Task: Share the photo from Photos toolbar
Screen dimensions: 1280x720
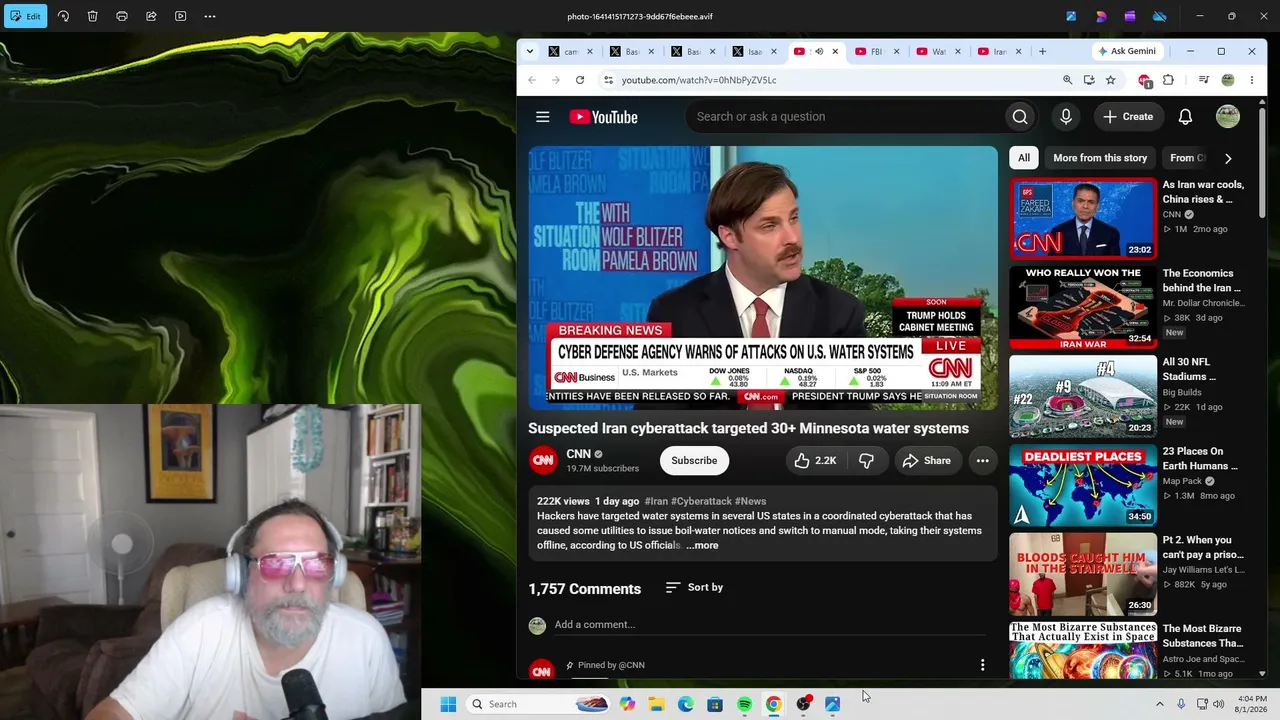Action: click(151, 16)
